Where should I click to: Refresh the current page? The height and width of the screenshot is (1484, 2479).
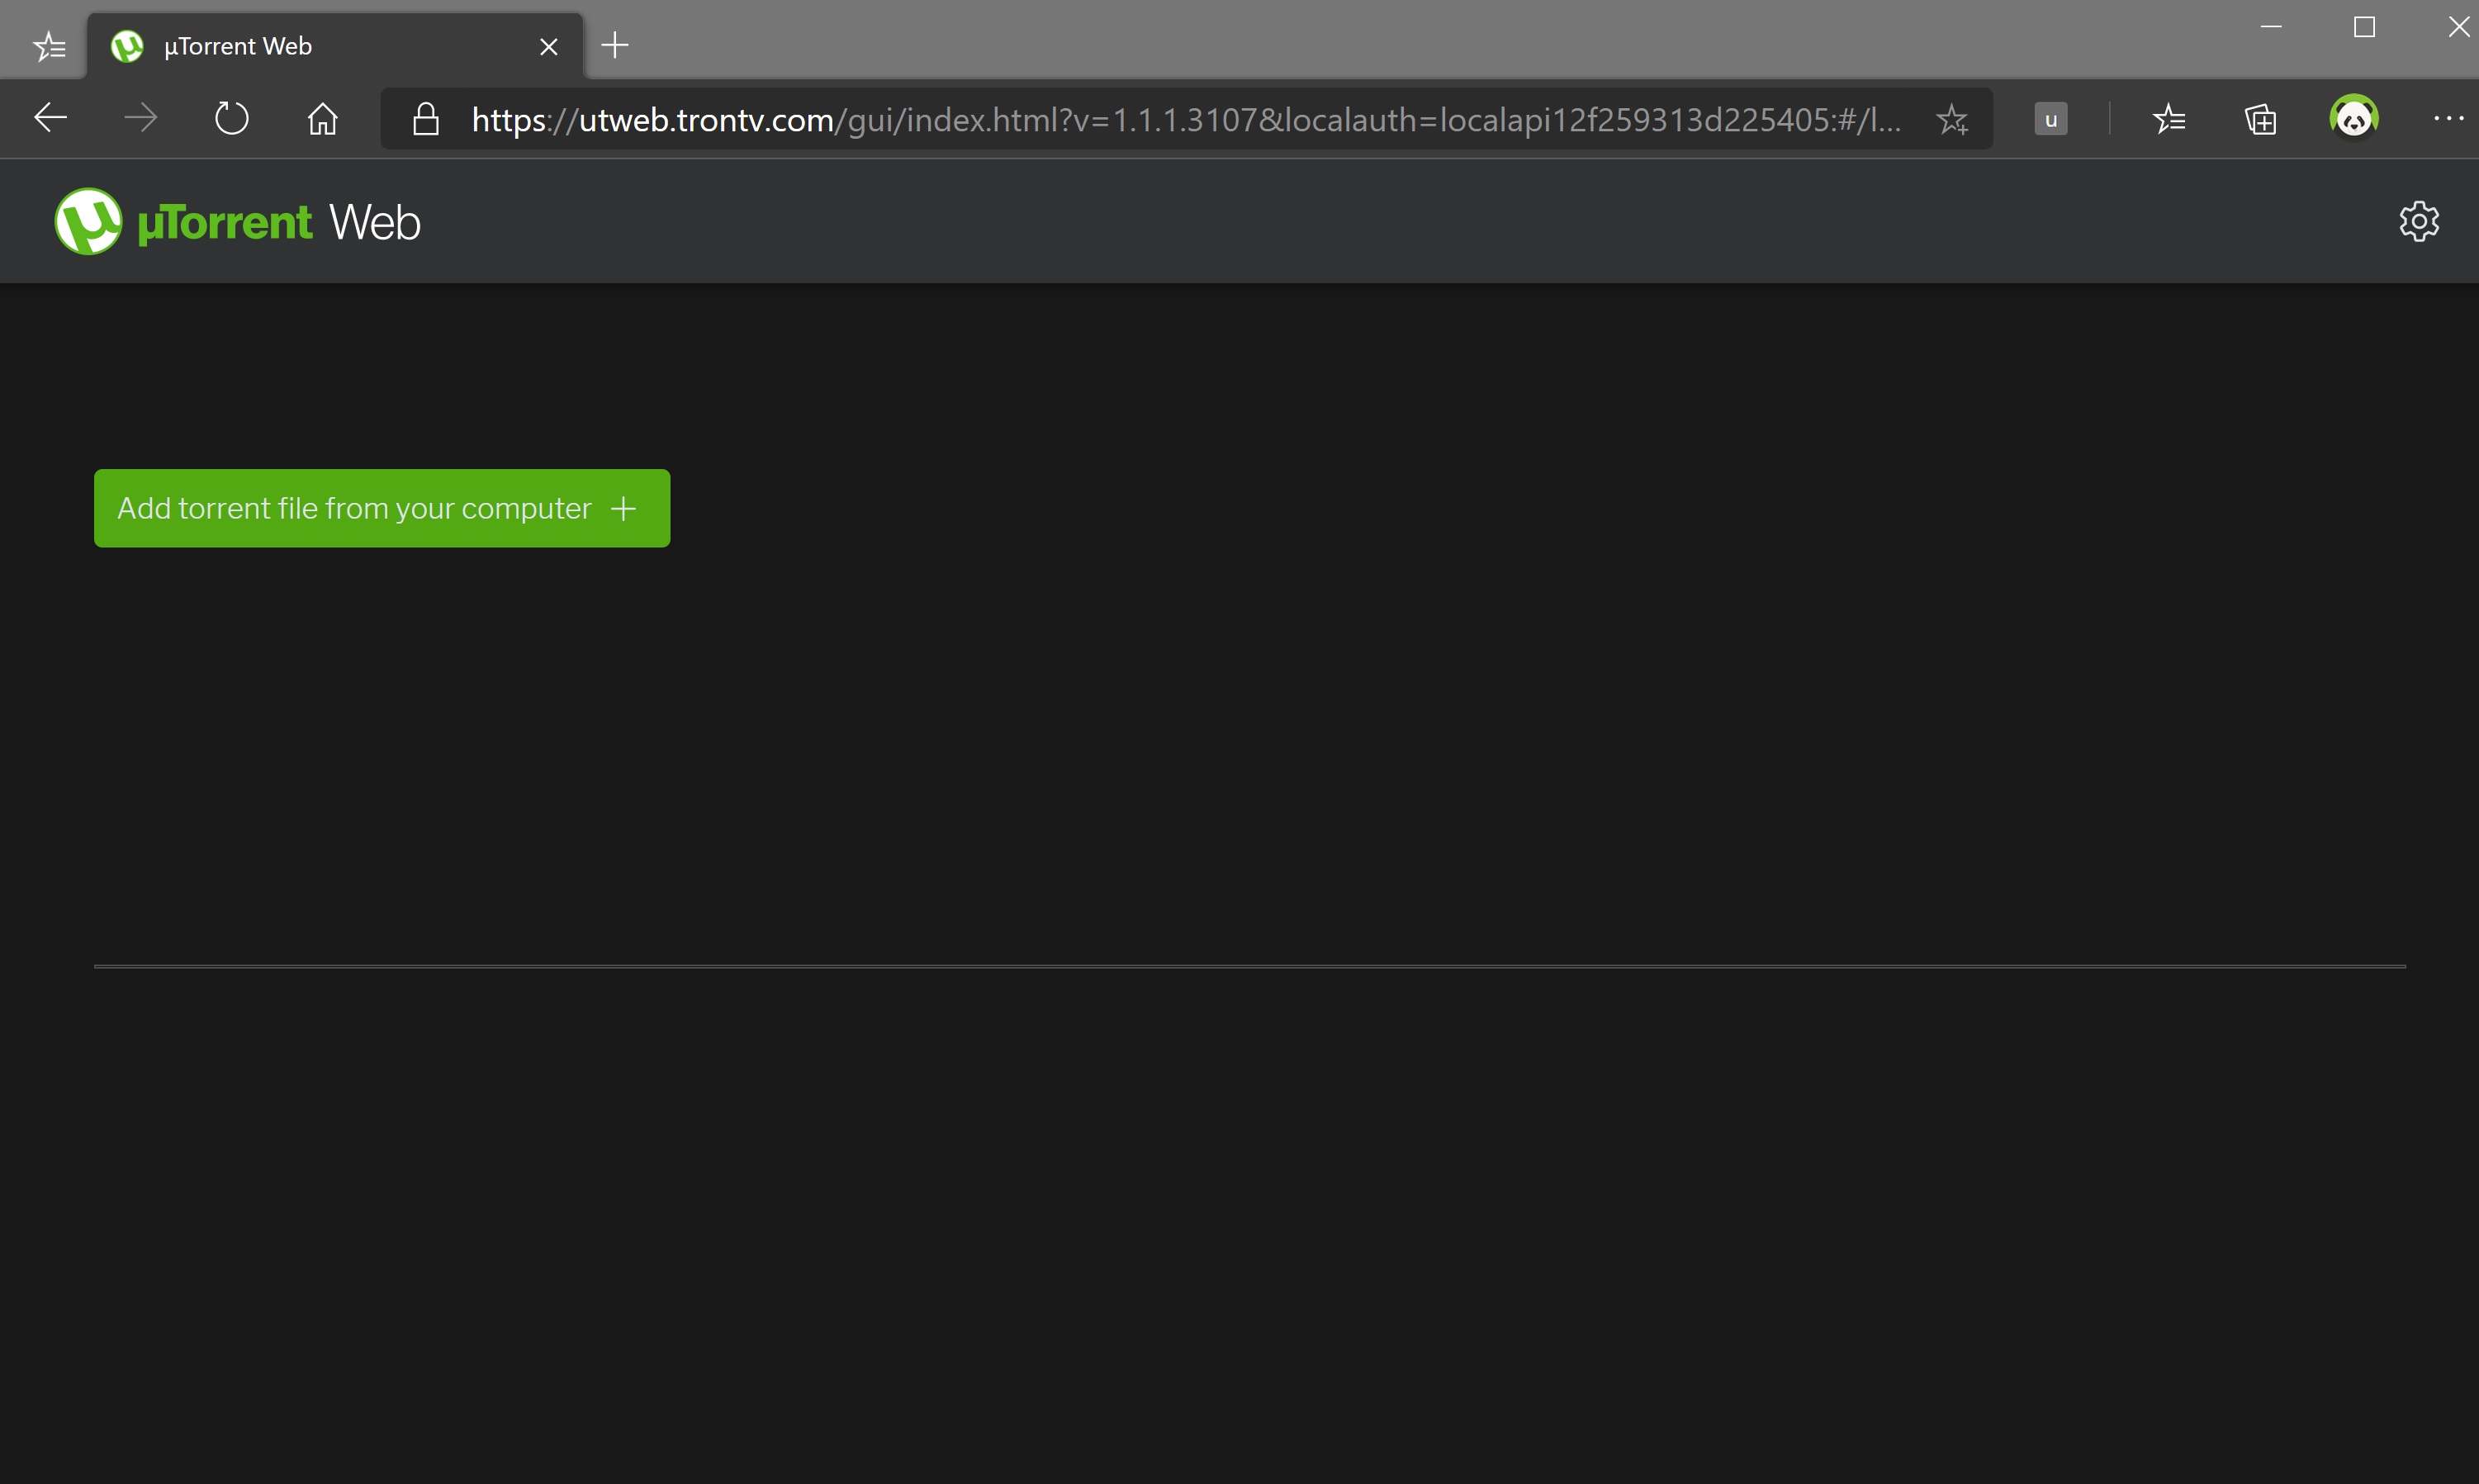[232, 119]
